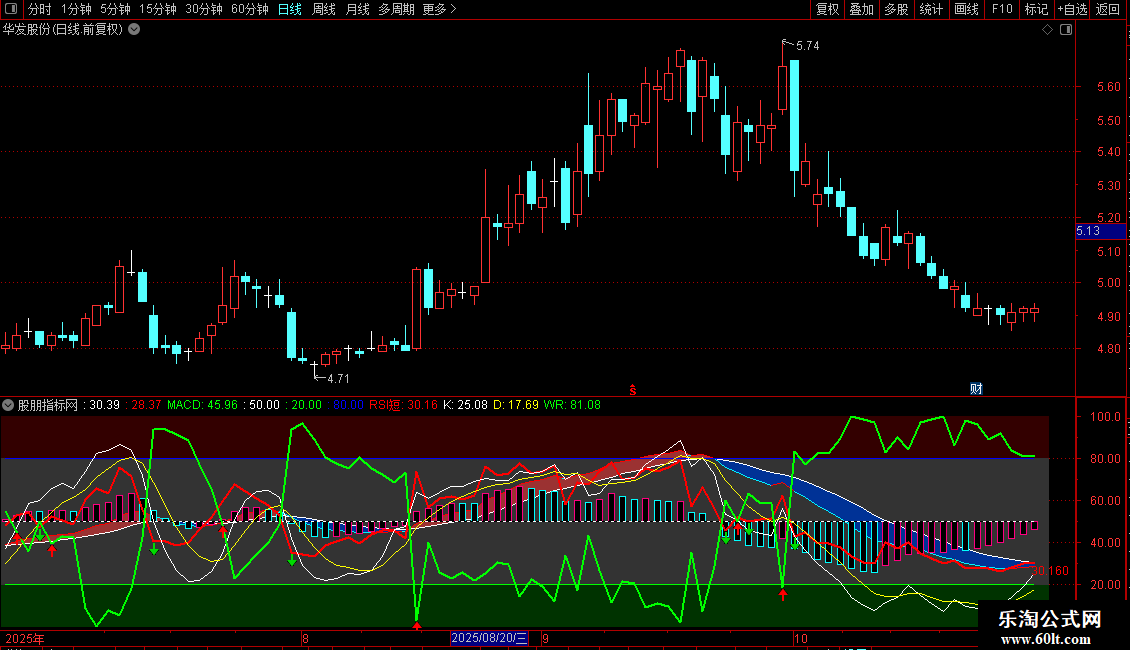Click the red $ marker on timeline
The image size is (1130, 650).
point(631,388)
